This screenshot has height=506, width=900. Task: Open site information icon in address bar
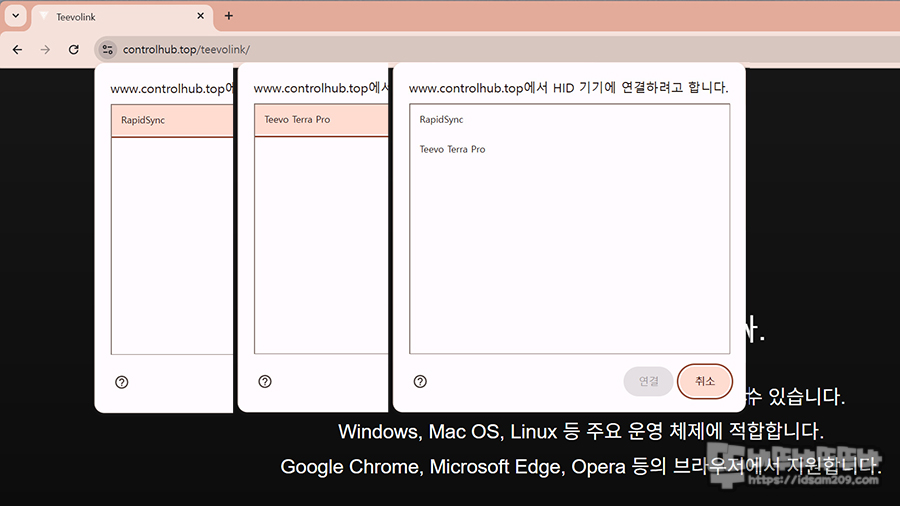(107, 50)
